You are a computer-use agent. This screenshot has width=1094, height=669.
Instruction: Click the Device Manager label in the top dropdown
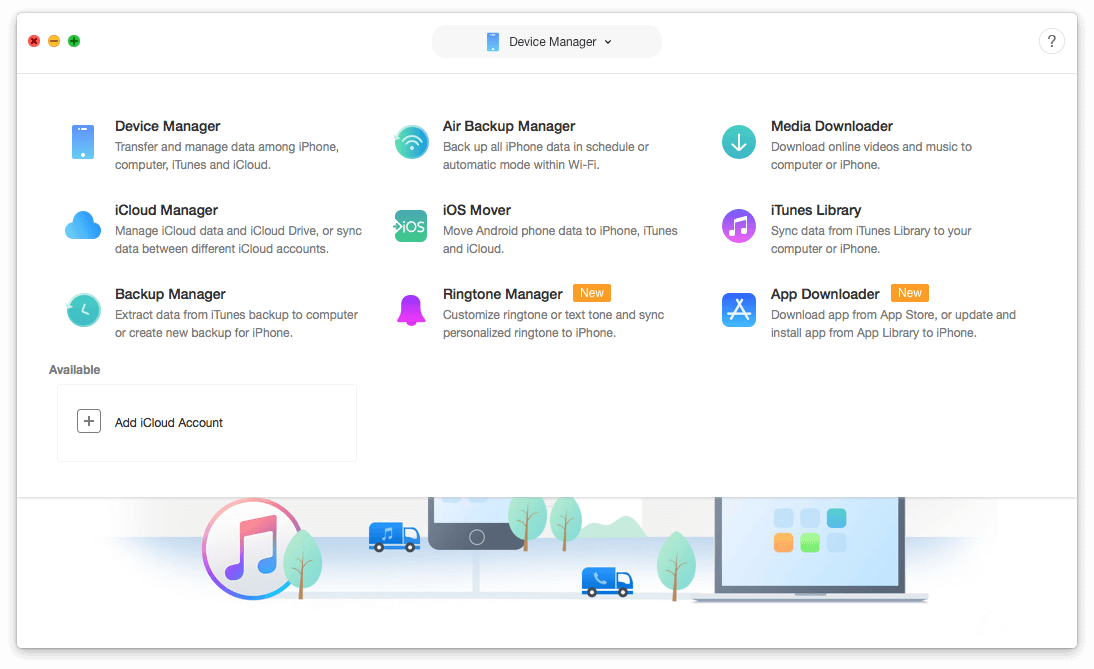[553, 42]
